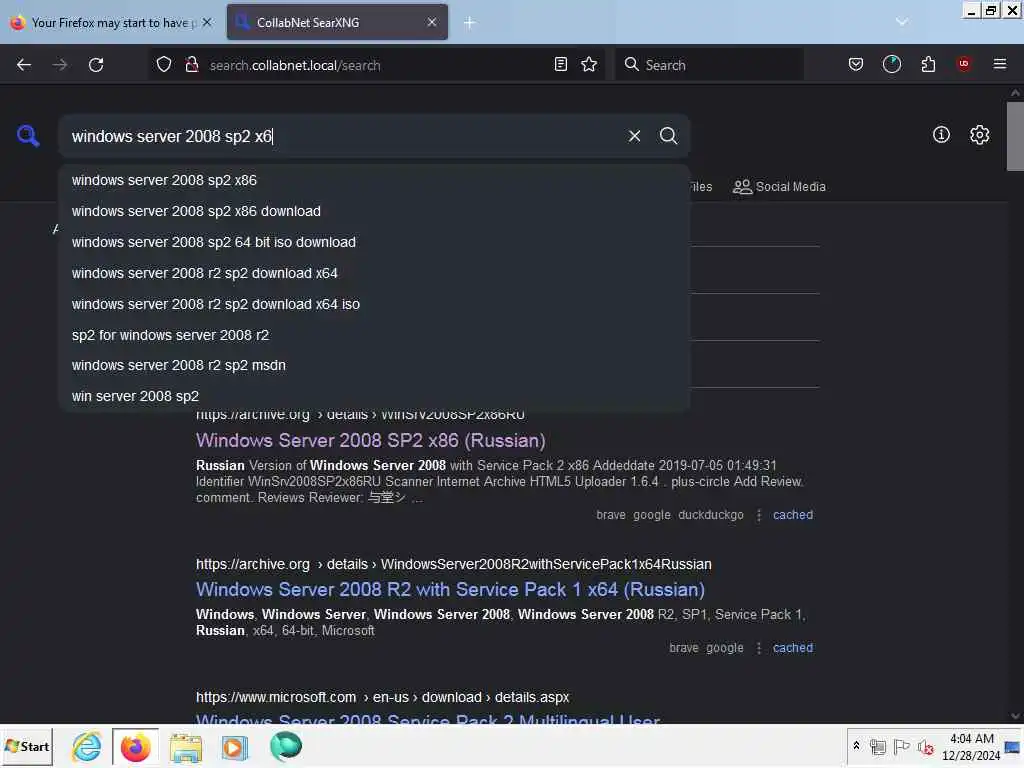Open cached link for R2 Service Pack 1 result
The width and height of the screenshot is (1024, 768).
[793, 648]
